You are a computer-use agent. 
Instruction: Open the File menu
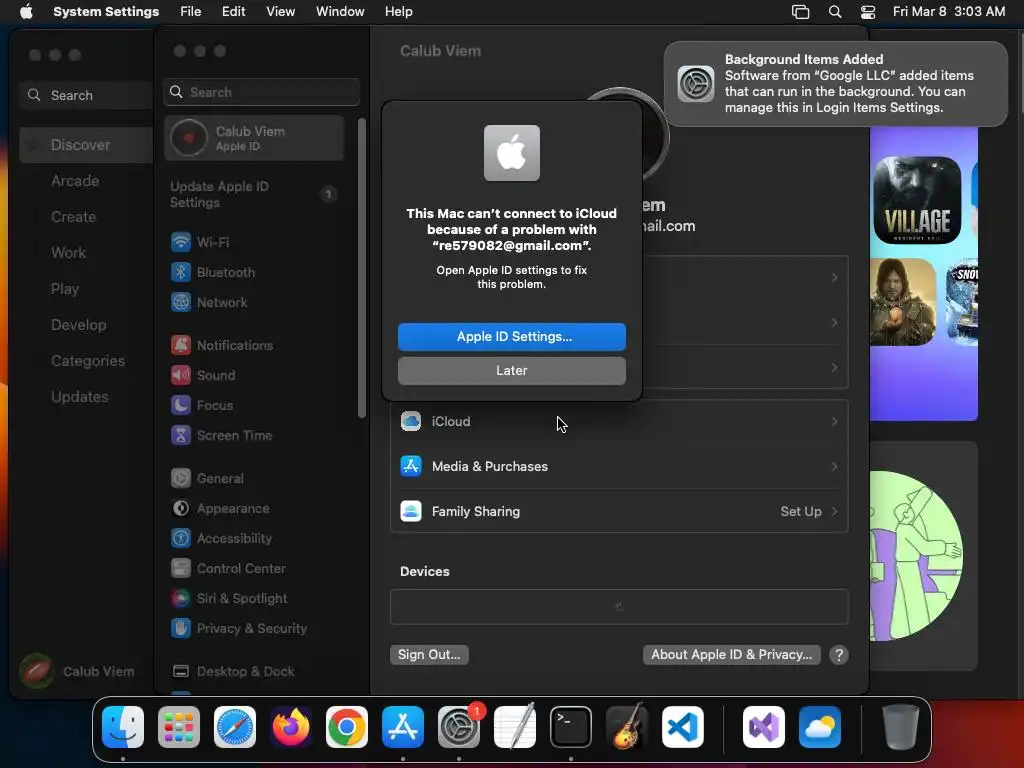click(191, 12)
